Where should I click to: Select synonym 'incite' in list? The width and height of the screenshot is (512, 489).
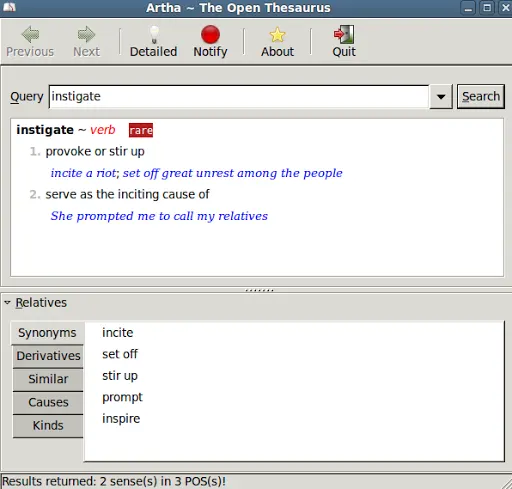click(x=118, y=333)
